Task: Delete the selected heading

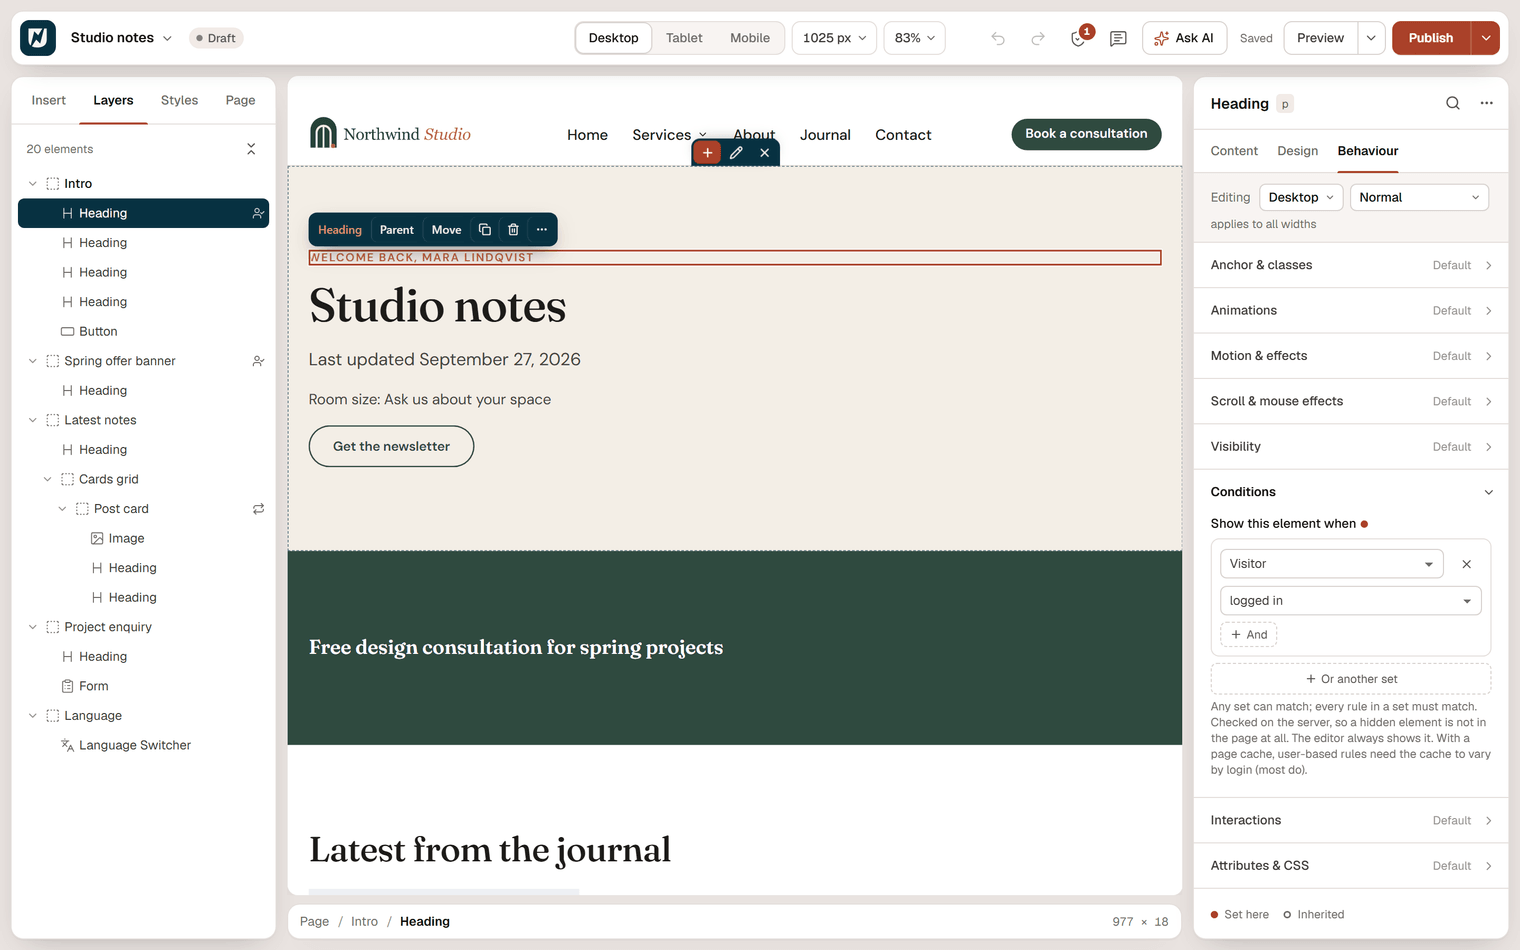Action: 513,230
